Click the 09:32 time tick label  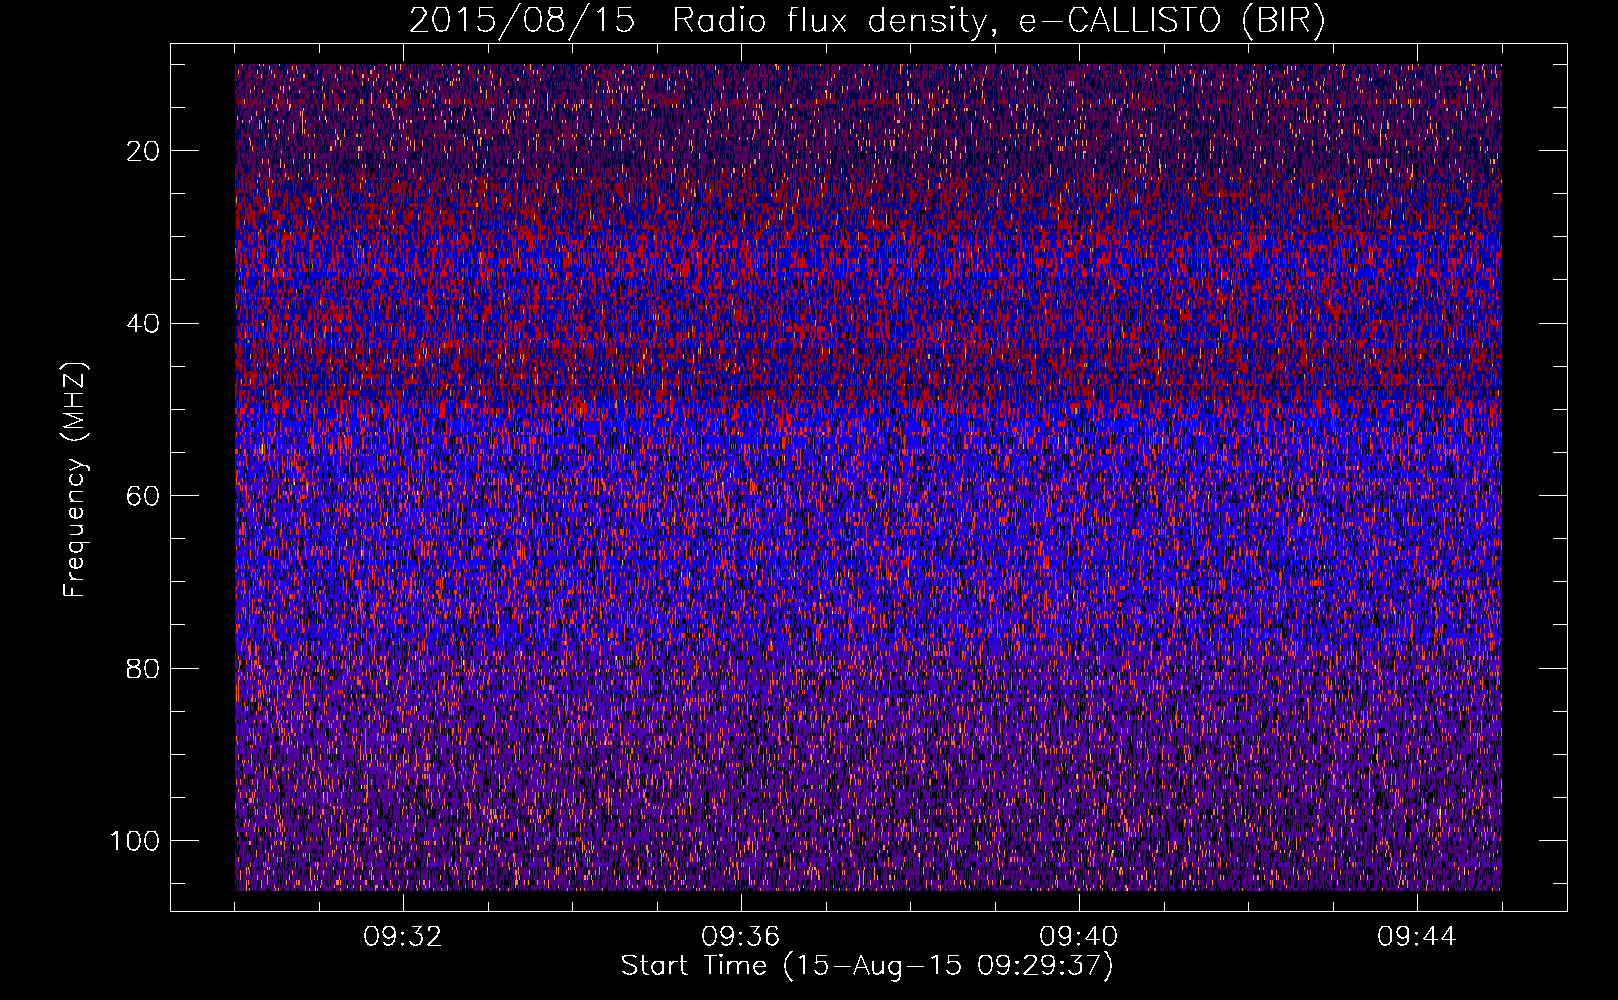pos(403,937)
